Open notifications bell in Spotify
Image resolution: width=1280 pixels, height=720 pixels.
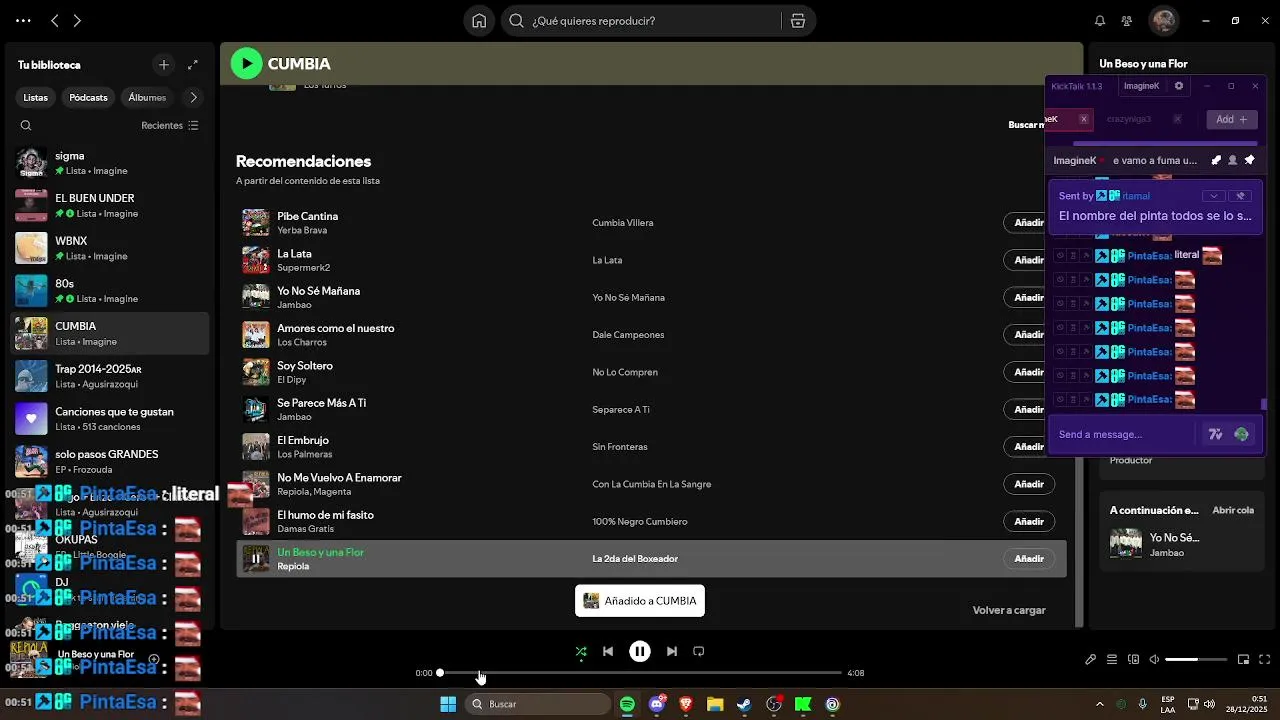point(1100,21)
